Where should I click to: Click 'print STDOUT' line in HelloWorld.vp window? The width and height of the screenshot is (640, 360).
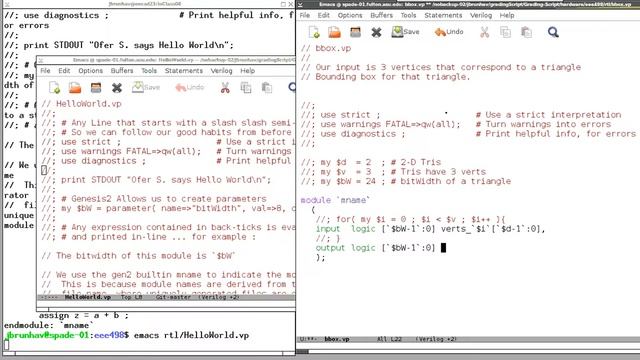coord(156,180)
